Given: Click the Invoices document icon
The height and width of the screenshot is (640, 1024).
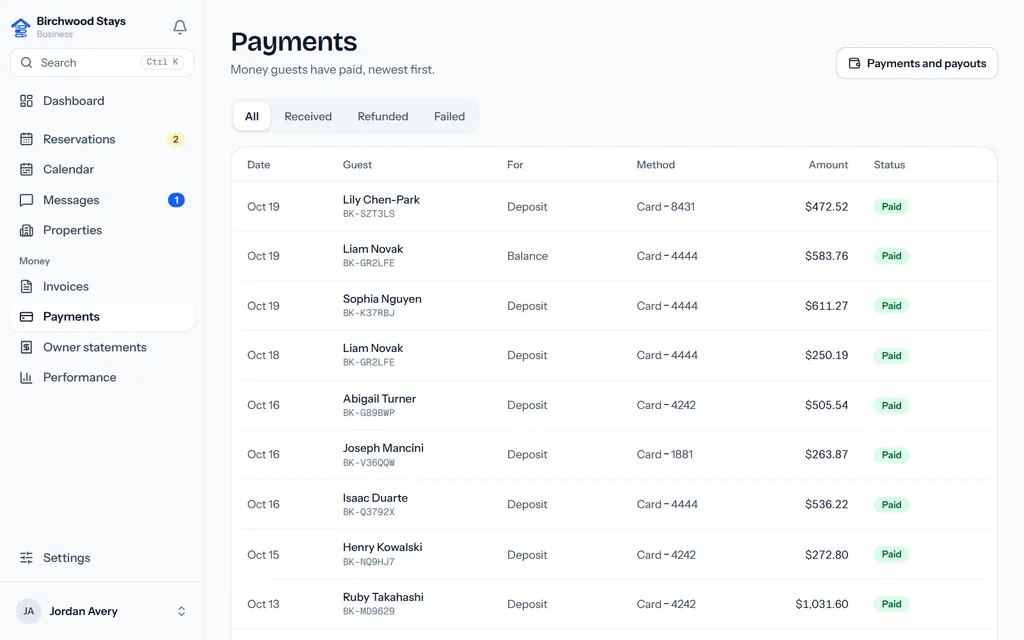Looking at the screenshot, I should (26, 286).
